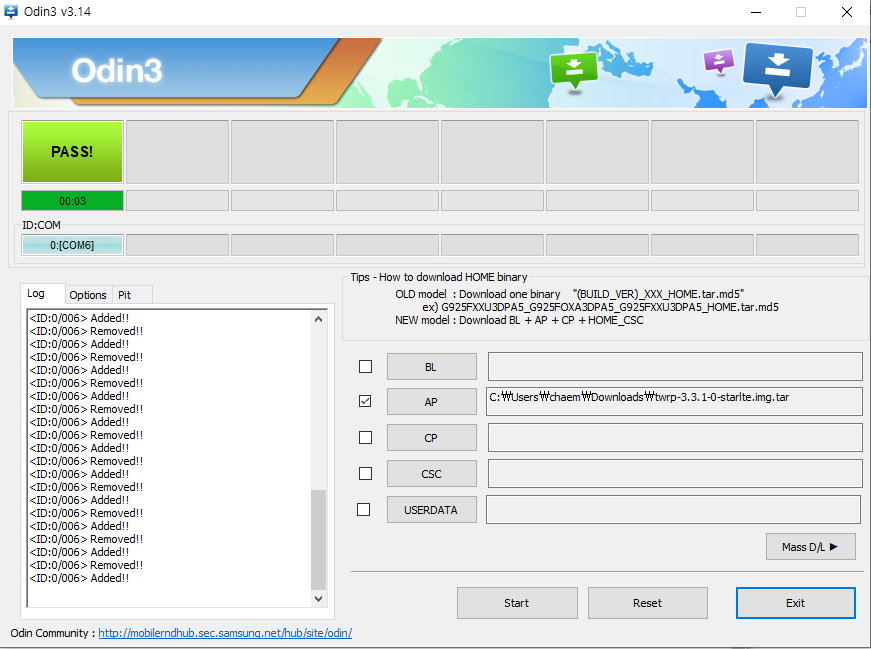
Task: Open the AP file browse button
Action: [432, 402]
